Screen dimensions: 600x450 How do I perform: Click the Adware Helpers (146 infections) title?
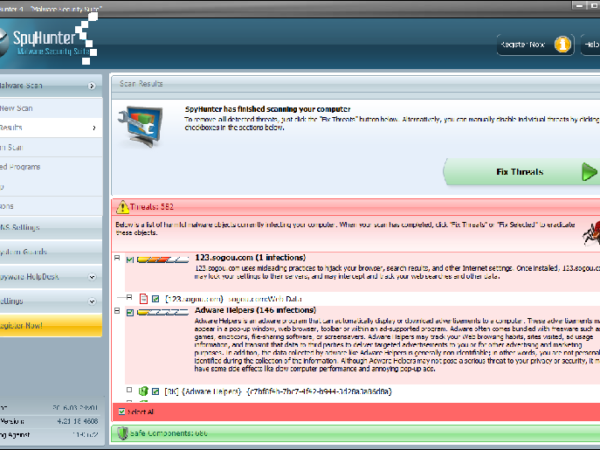[x=255, y=310]
